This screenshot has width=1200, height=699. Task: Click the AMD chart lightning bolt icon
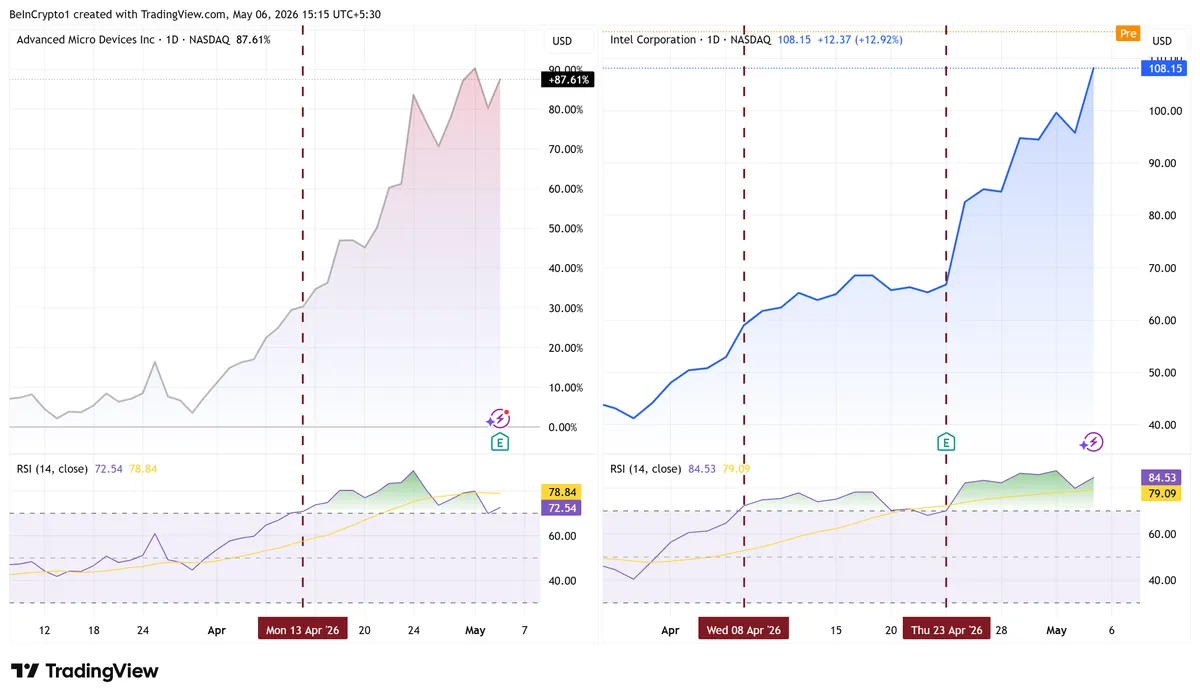(498, 419)
